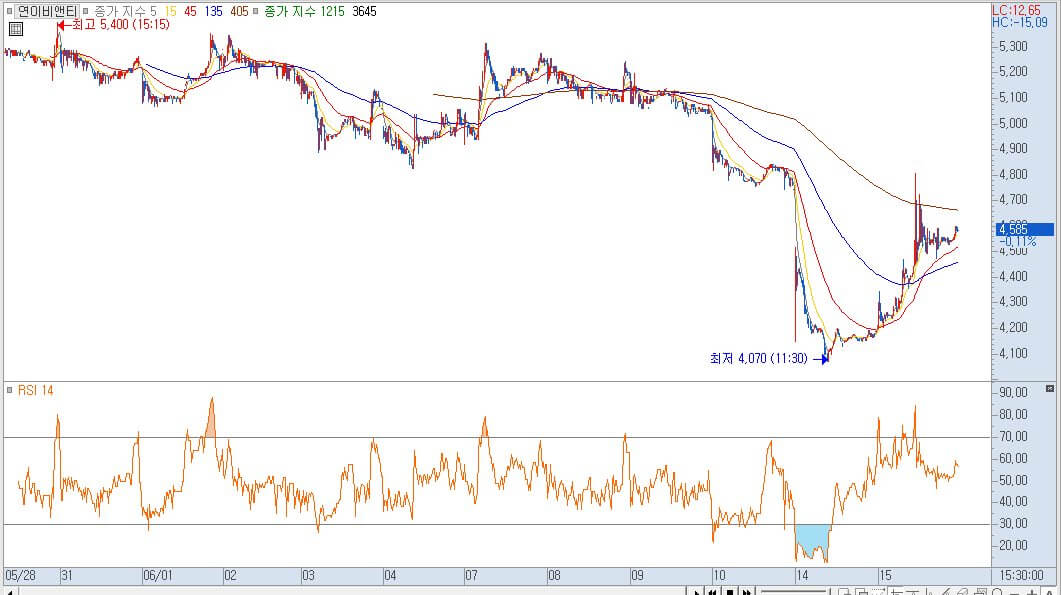Click the stop playback button
The image size is (1061, 595).
[729, 592]
